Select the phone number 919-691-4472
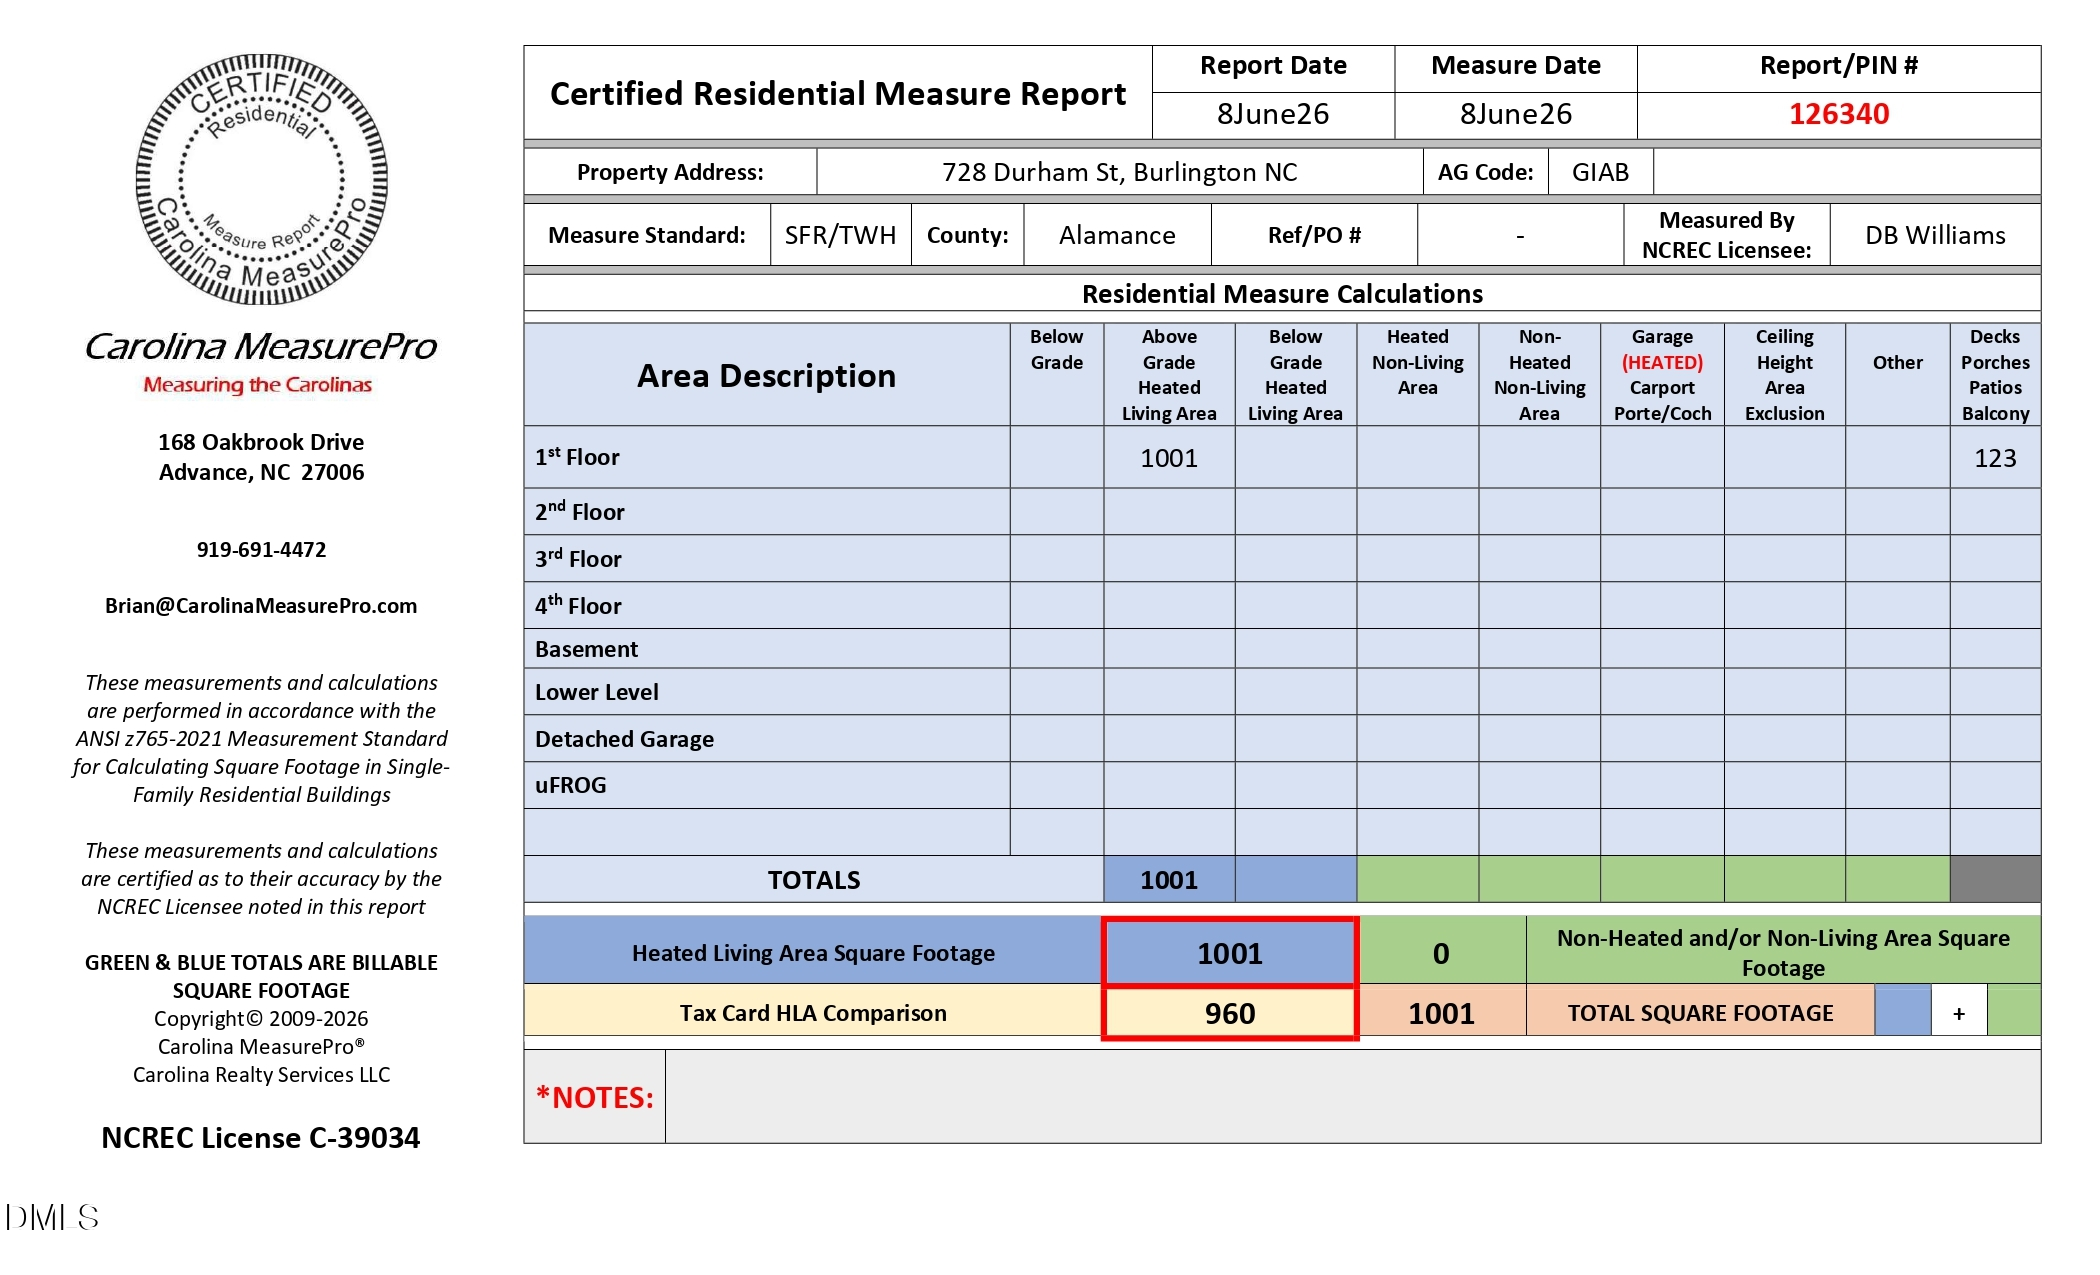The width and height of the screenshot is (2100, 1275). tap(261, 549)
